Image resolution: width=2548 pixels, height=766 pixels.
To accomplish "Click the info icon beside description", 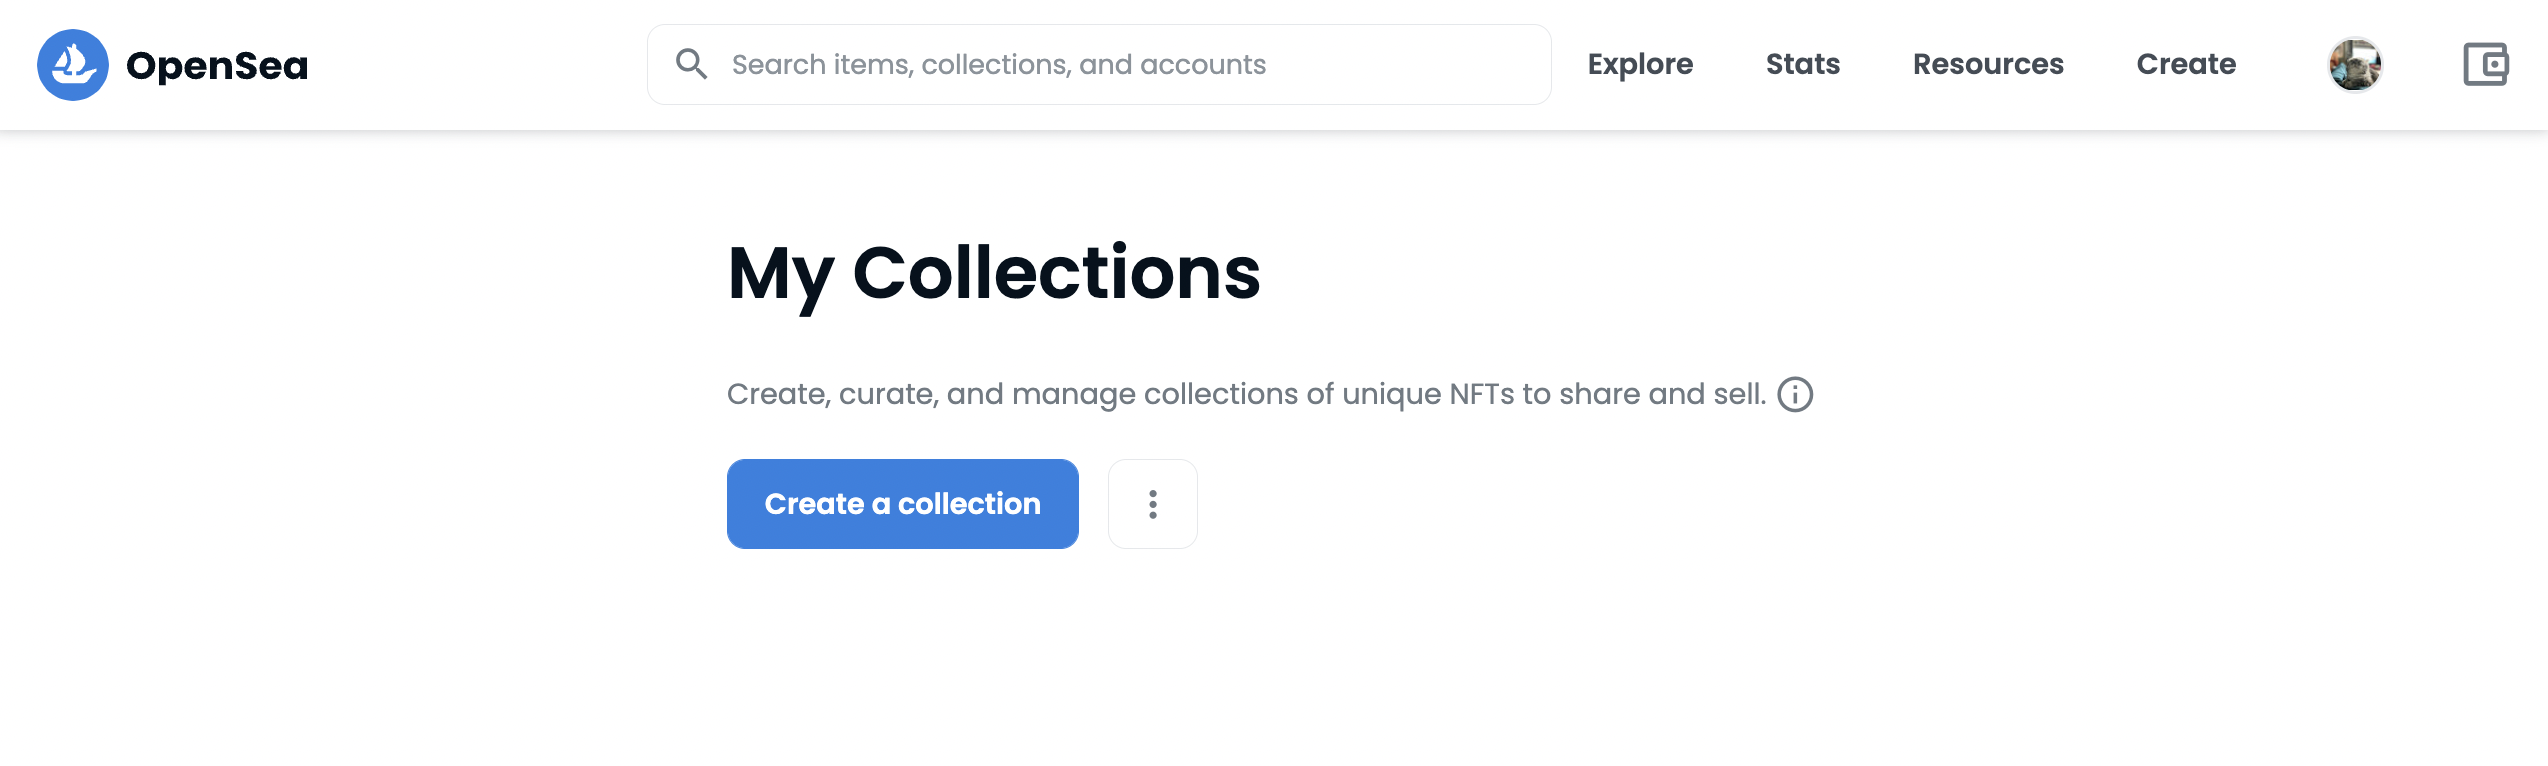I will coord(1795,394).
